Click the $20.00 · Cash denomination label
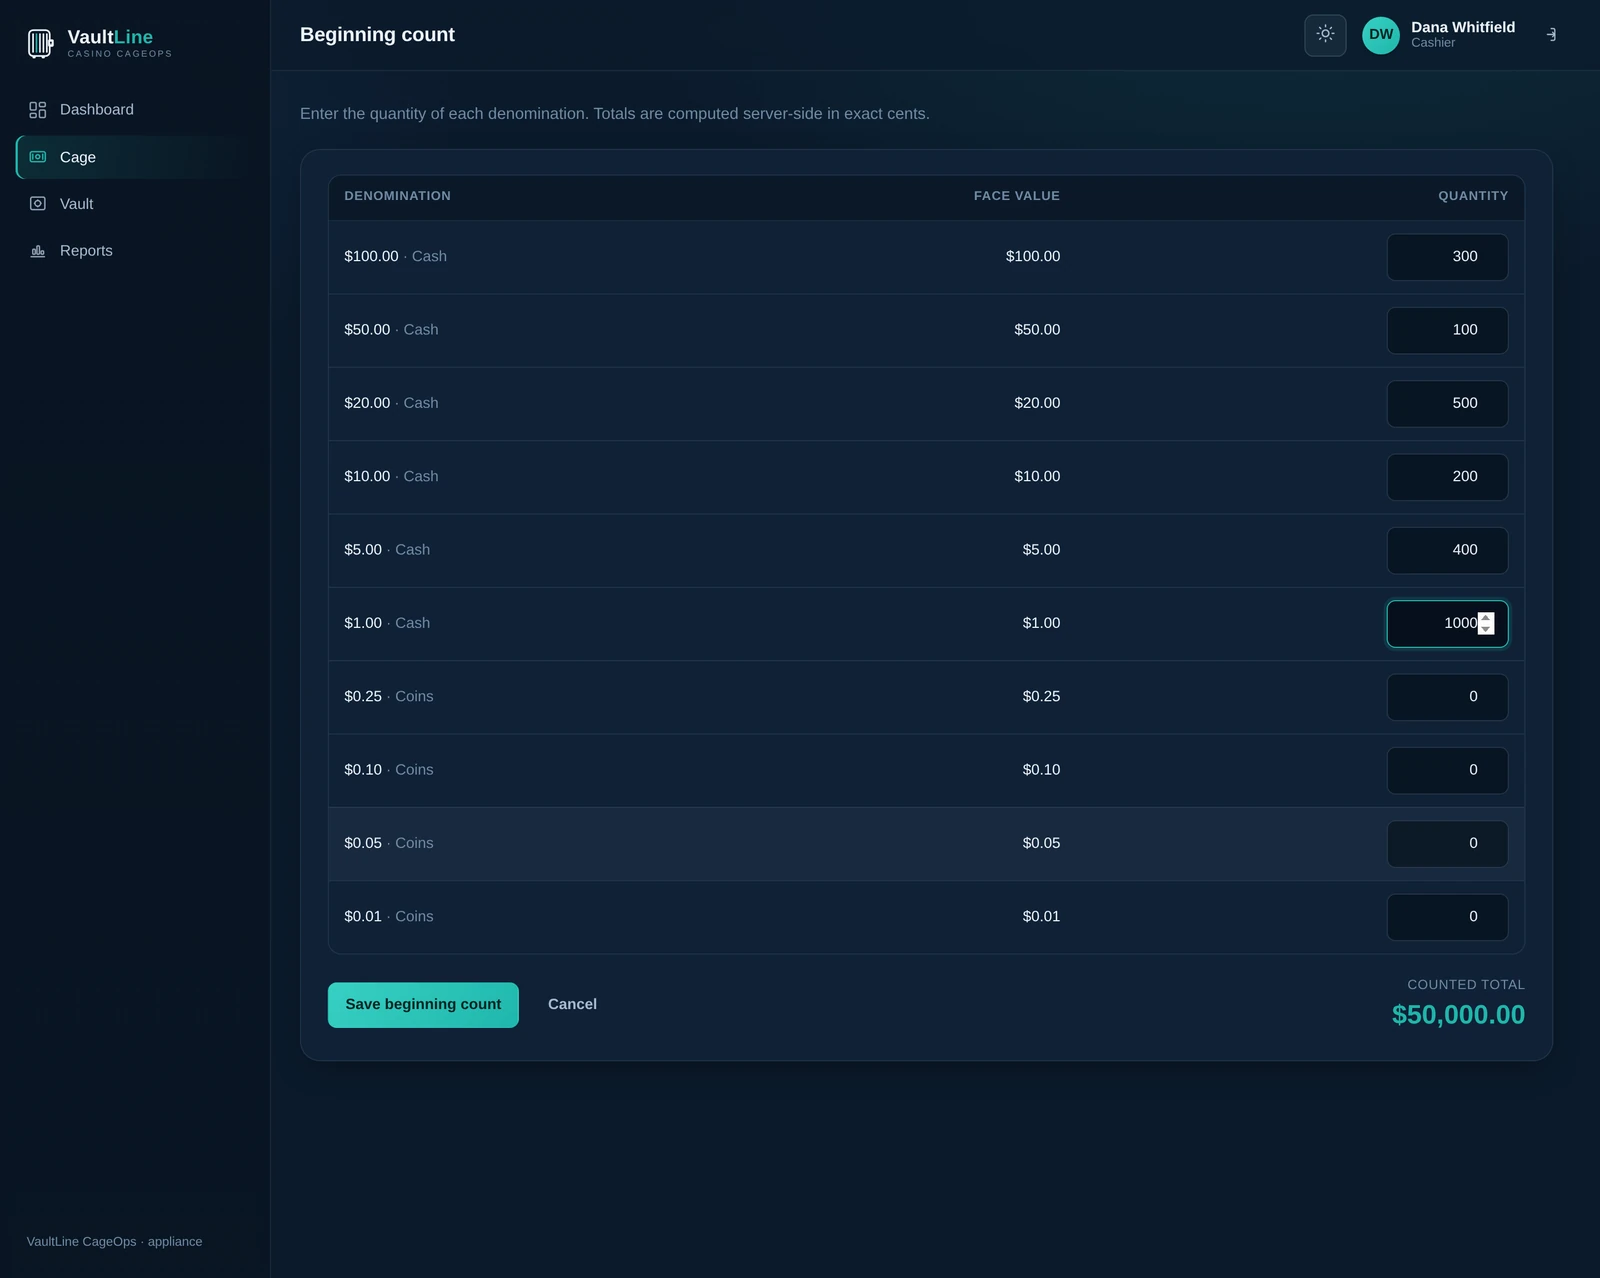Viewport: 1600px width, 1278px height. click(x=391, y=403)
